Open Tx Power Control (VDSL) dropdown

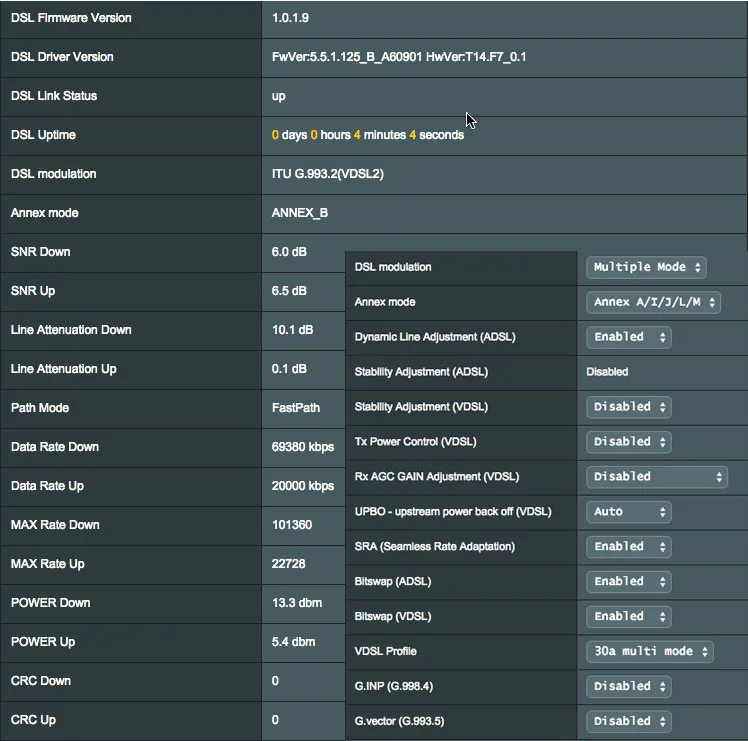(x=629, y=441)
